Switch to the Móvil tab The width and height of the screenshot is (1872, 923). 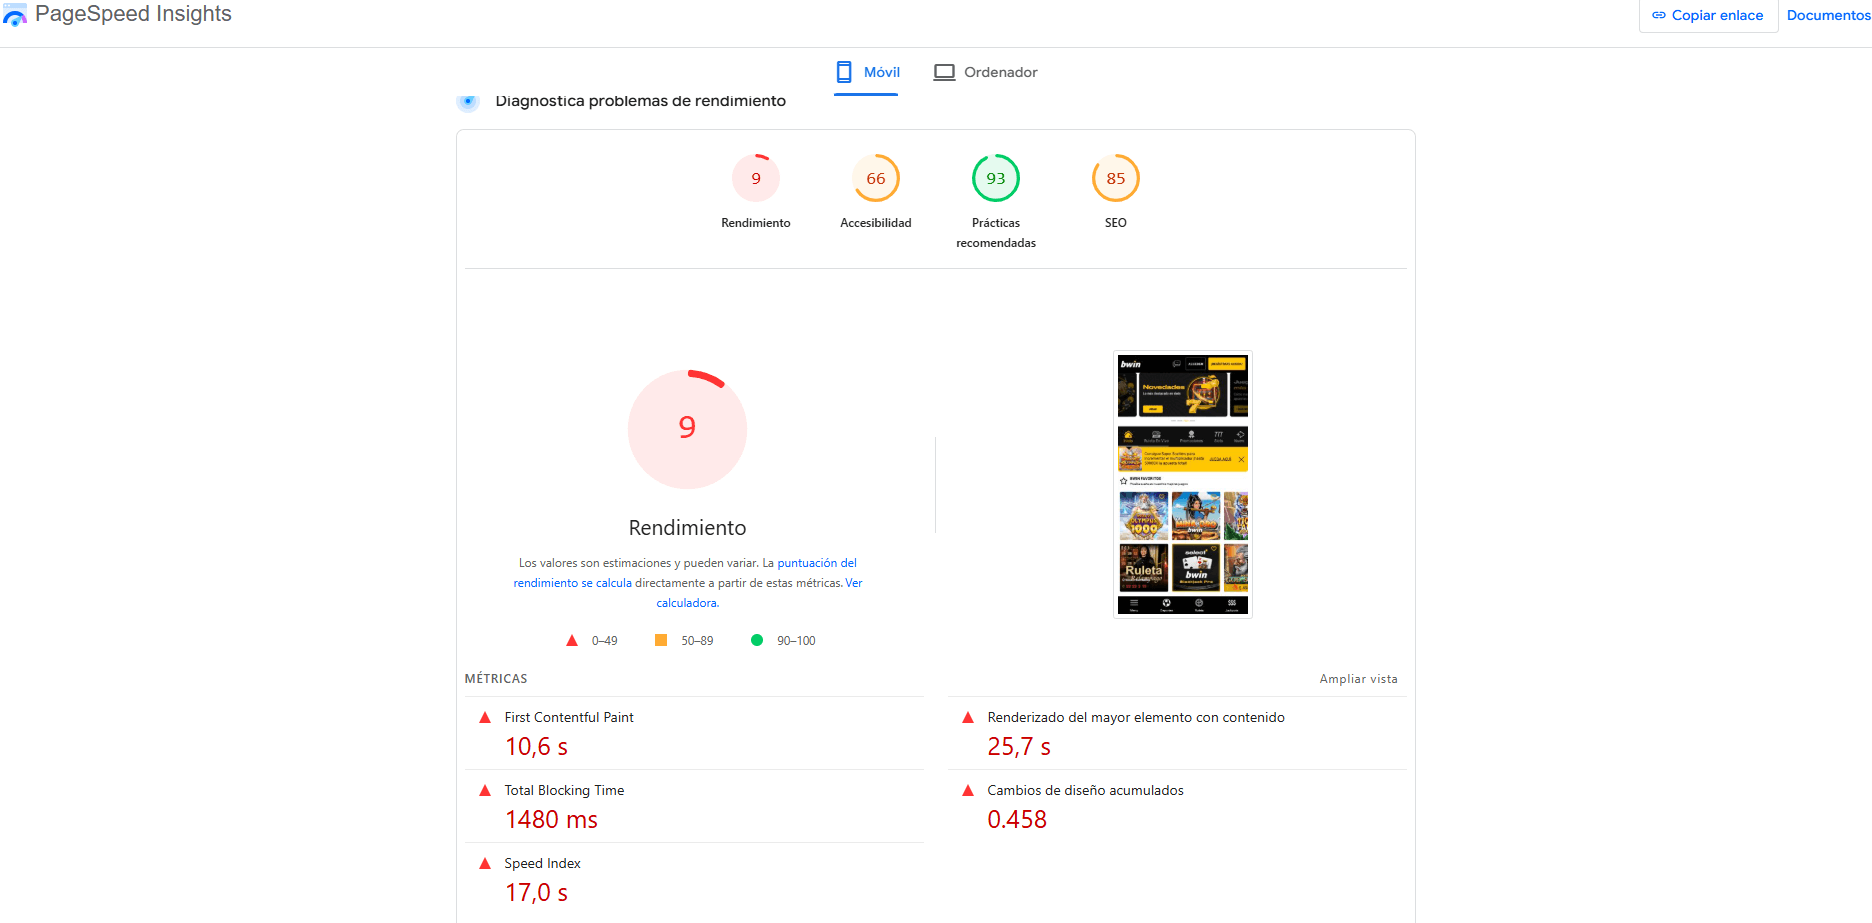pyautogui.click(x=867, y=72)
